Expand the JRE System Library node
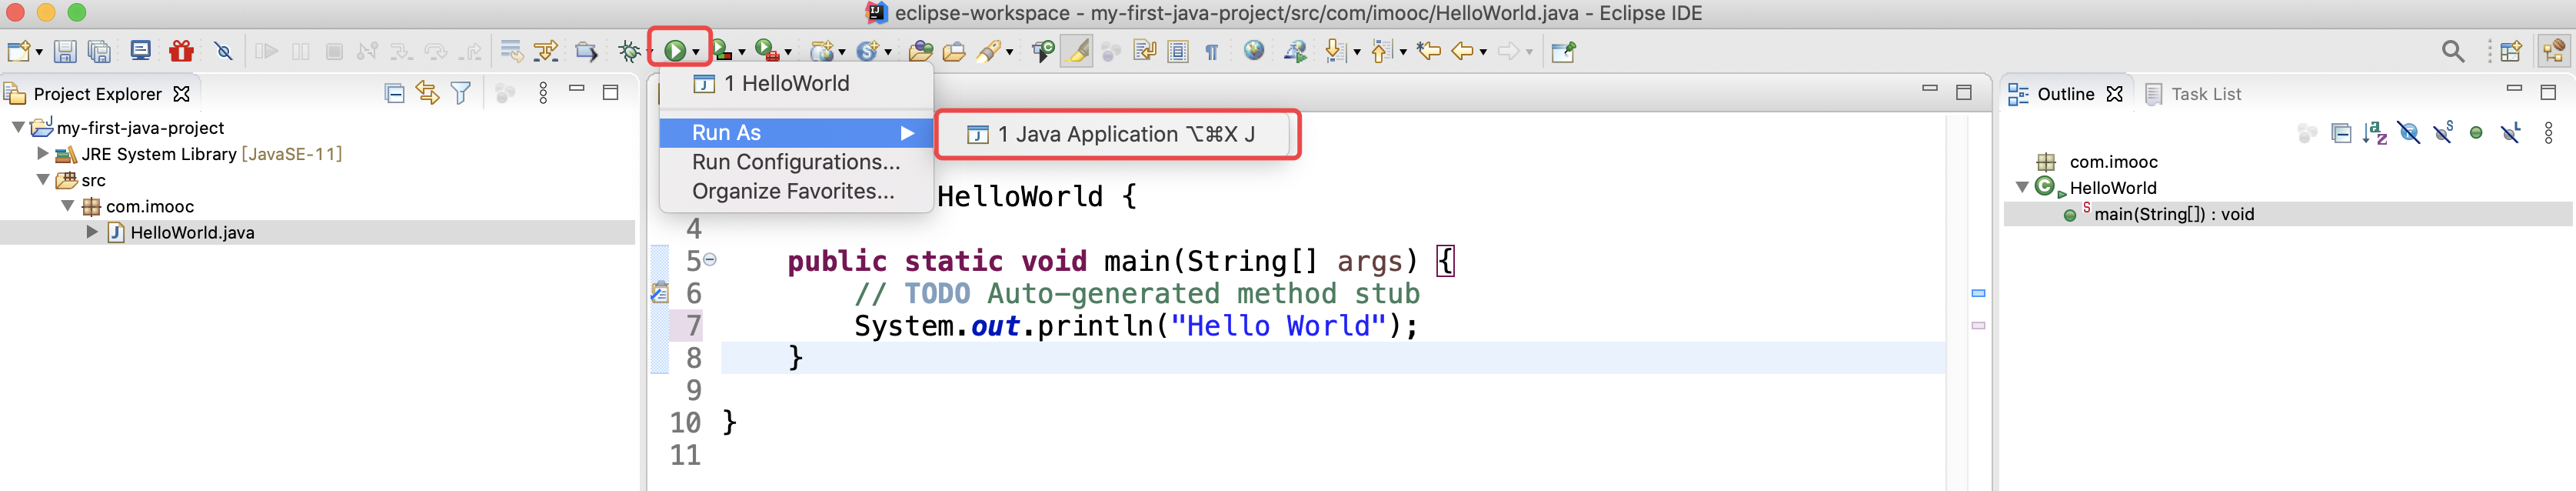 click(43, 153)
